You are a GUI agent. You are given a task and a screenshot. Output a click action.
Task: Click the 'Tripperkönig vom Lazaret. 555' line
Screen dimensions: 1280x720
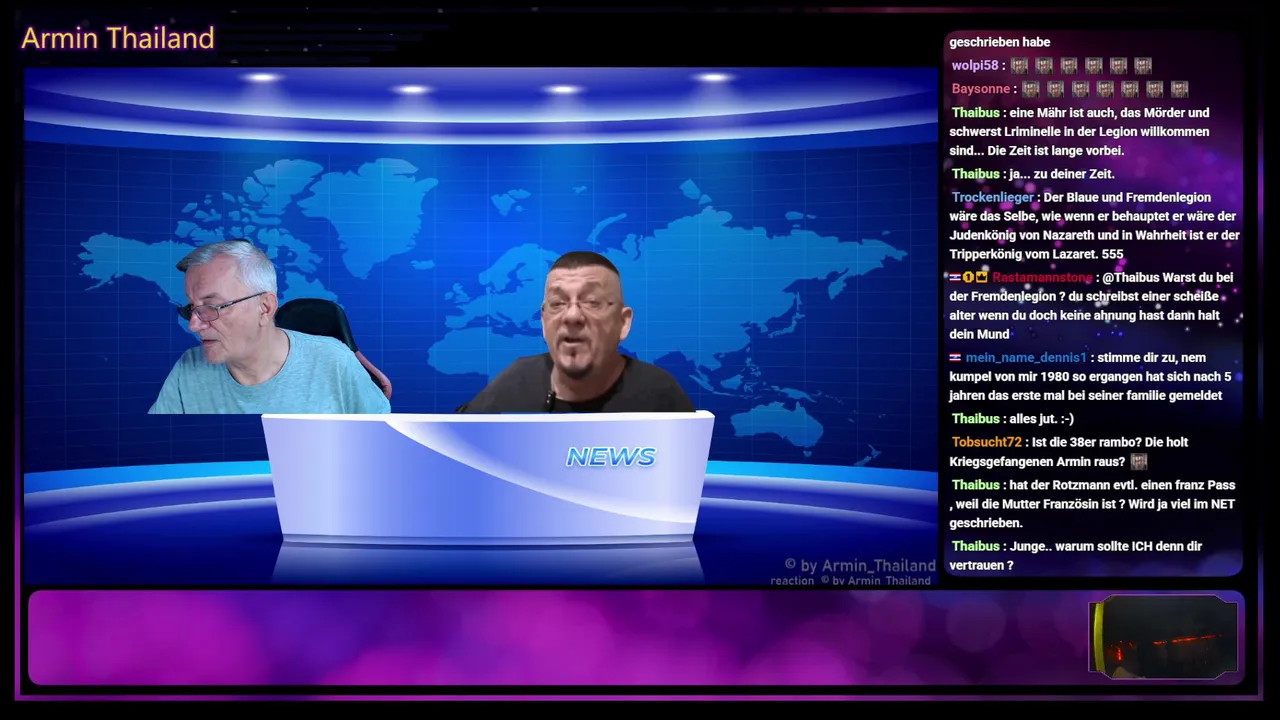pyautogui.click(x=1036, y=254)
